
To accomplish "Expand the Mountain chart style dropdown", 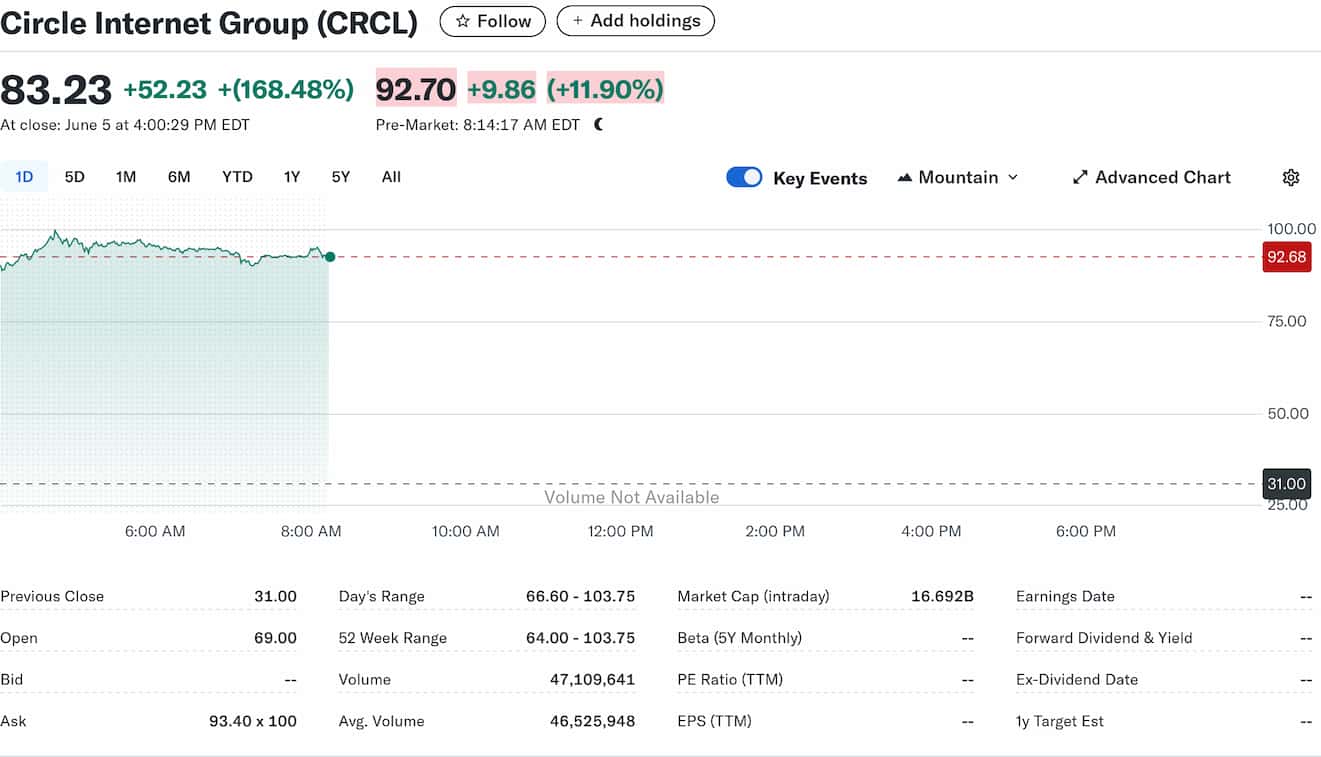I will click(x=958, y=178).
